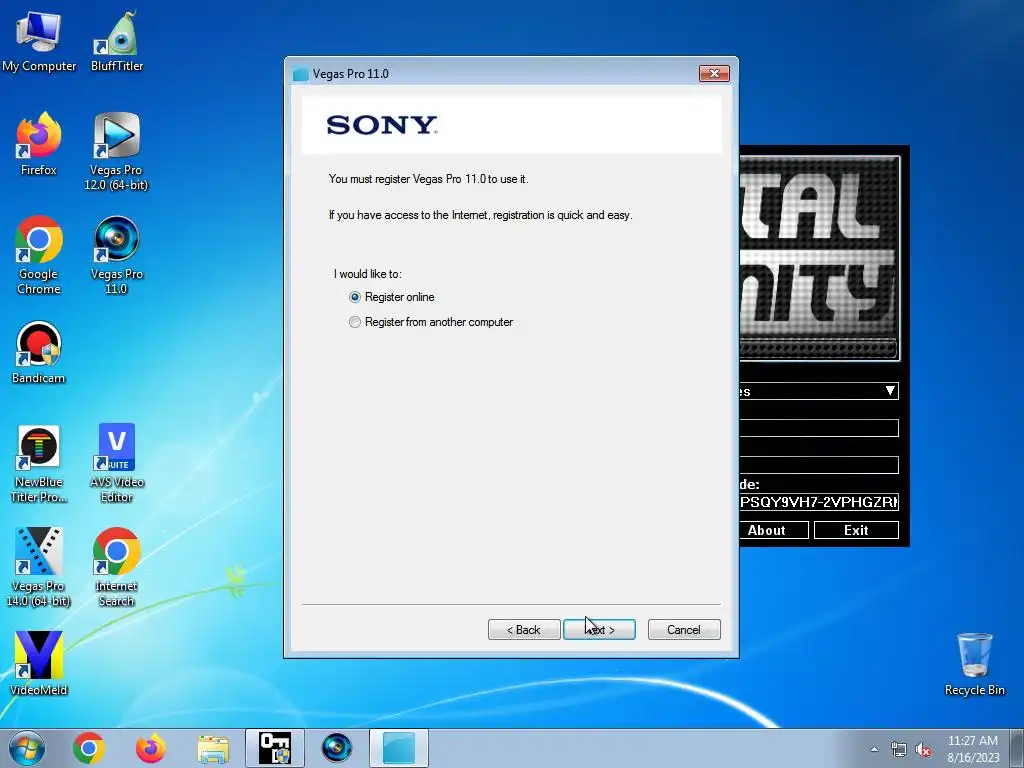Open NewBlue Titler Pro shortcut
The image size is (1024, 768).
point(39,464)
